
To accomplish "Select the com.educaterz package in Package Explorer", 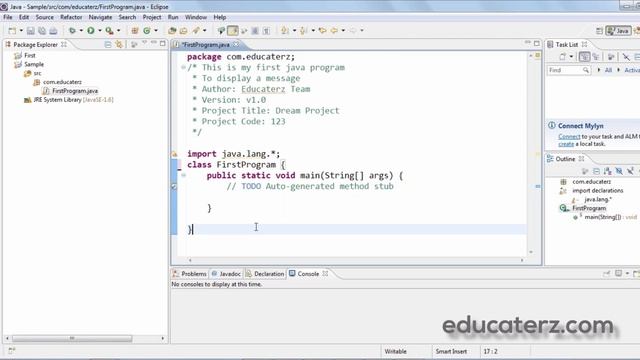I will (62, 82).
